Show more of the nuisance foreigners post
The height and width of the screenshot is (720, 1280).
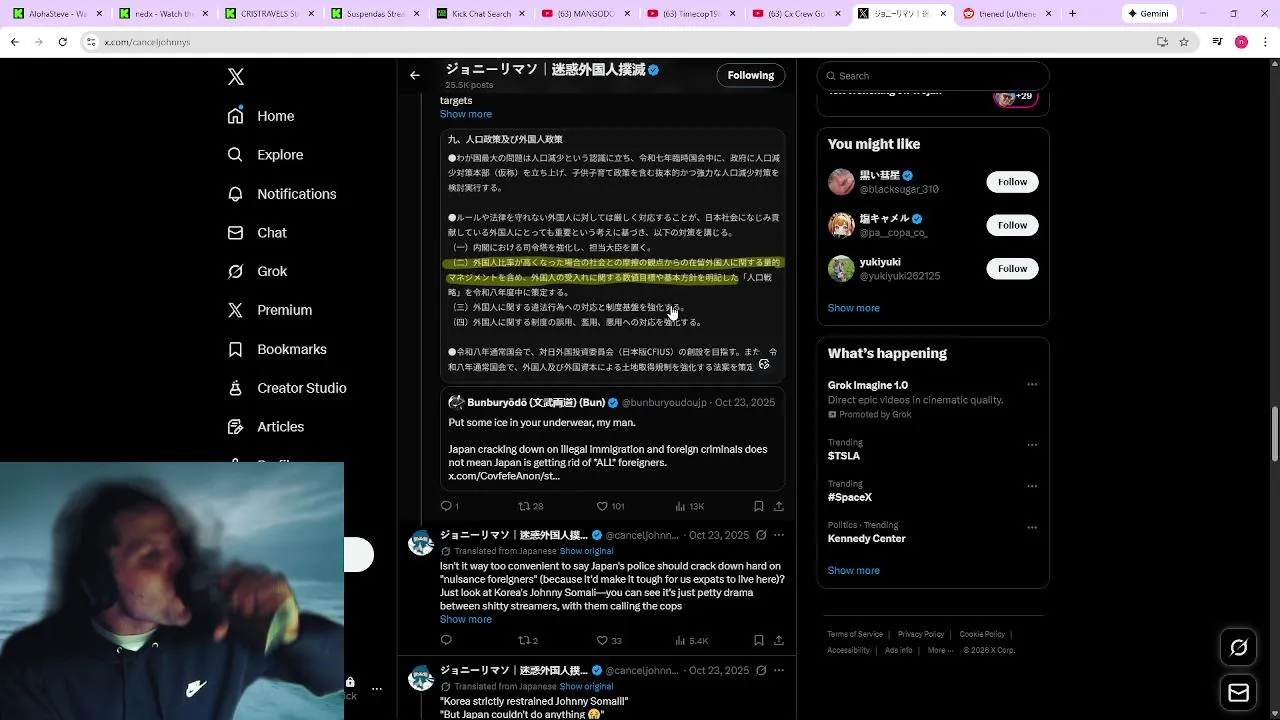[x=466, y=620]
